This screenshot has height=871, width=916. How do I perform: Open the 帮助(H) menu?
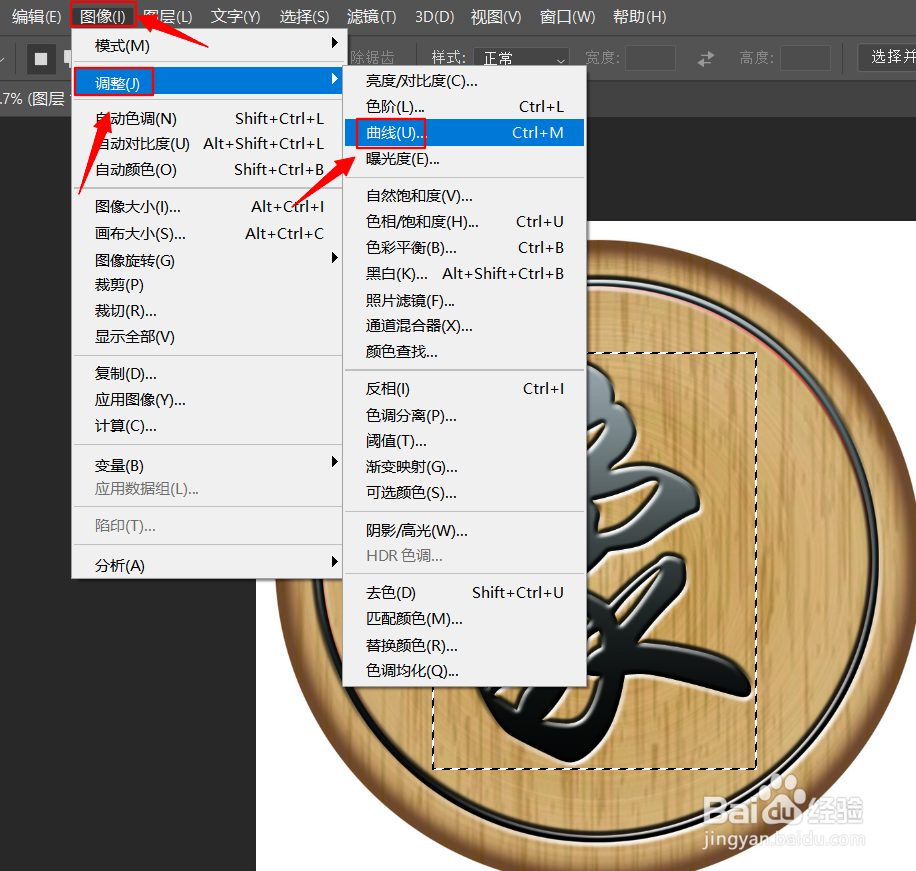pos(639,16)
